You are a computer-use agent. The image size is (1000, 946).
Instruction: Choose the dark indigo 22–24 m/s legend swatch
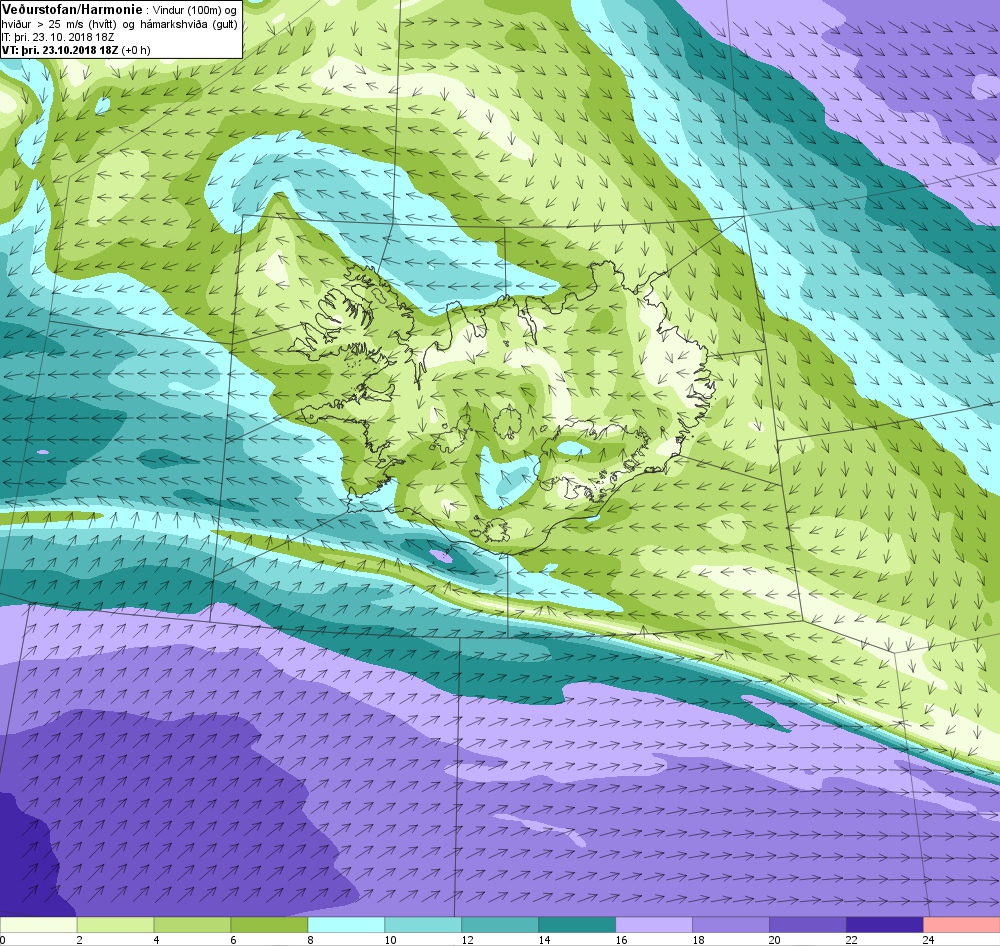pyautogui.click(x=885, y=926)
